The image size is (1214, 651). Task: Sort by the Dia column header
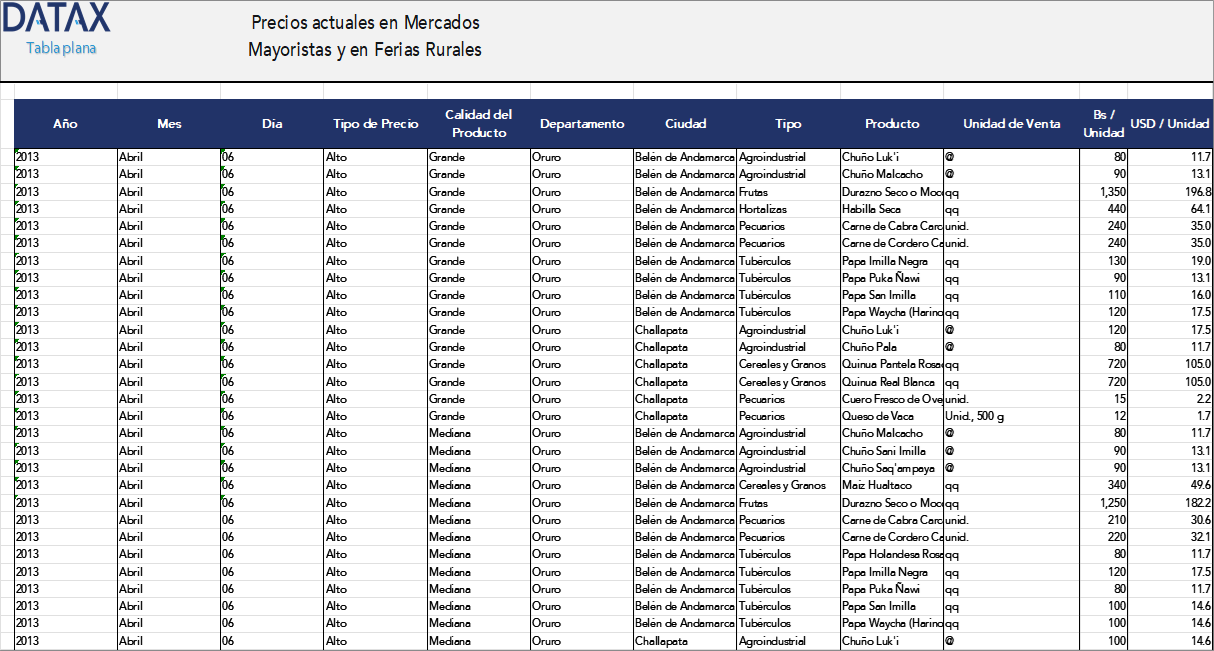click(270, 124)
